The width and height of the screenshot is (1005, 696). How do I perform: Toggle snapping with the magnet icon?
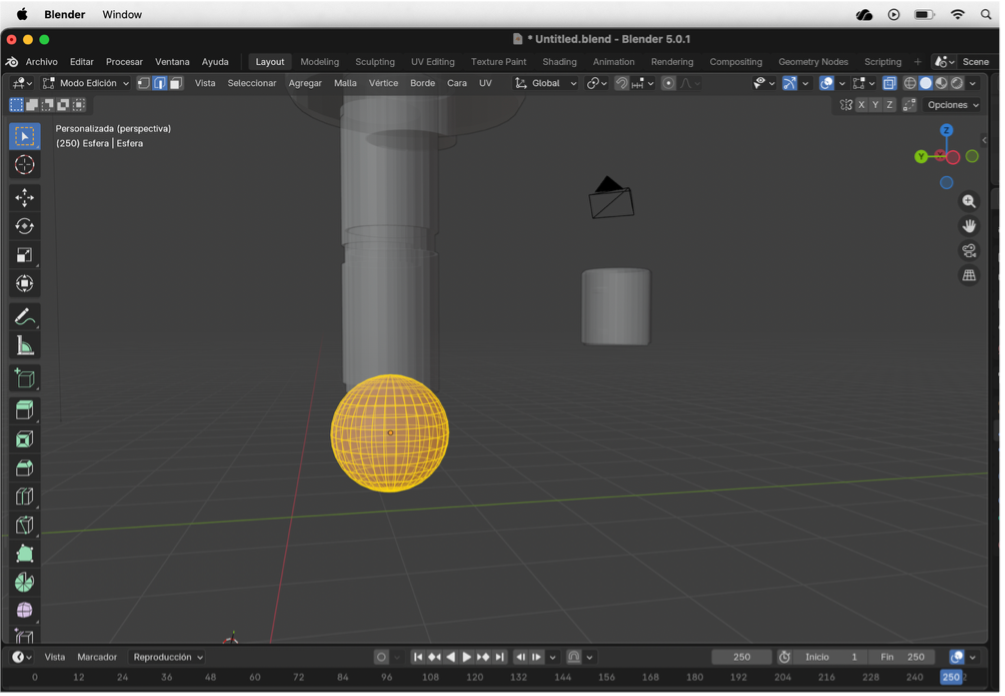click(622, 83)
